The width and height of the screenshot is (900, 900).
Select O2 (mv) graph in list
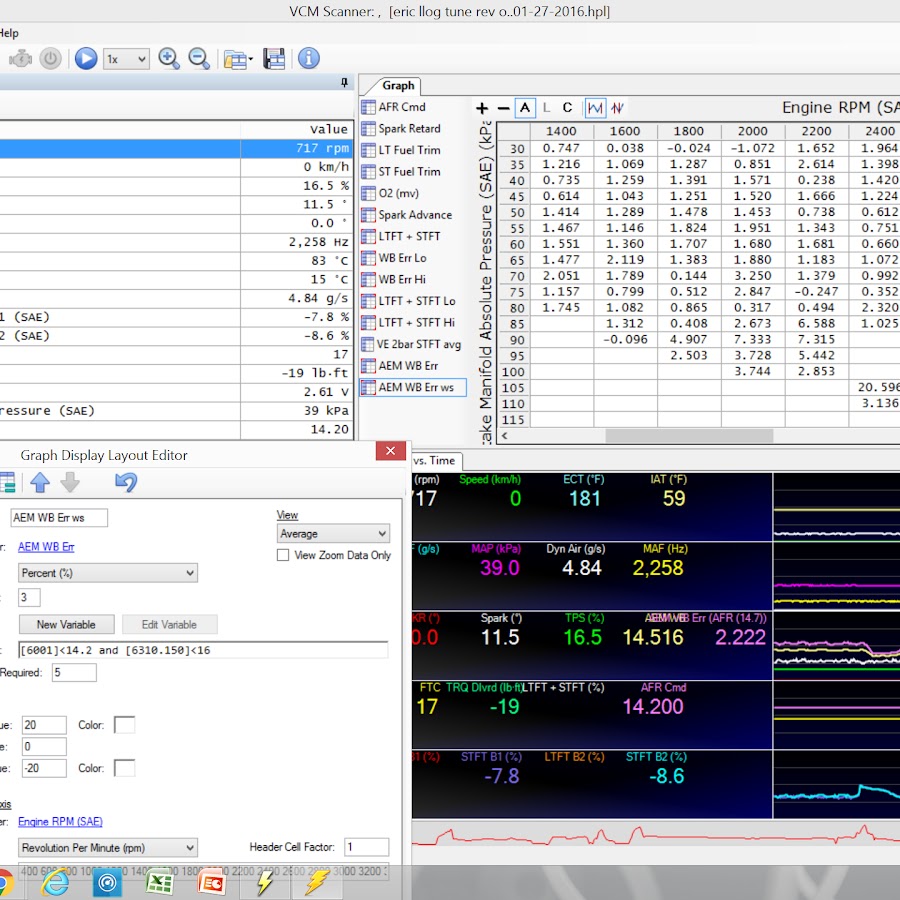[398, 193]
